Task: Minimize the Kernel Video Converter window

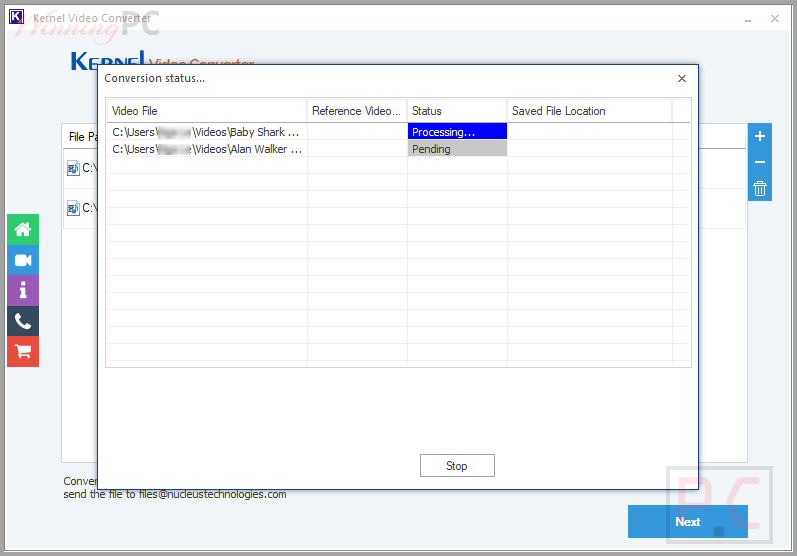Action: [748, 19]
